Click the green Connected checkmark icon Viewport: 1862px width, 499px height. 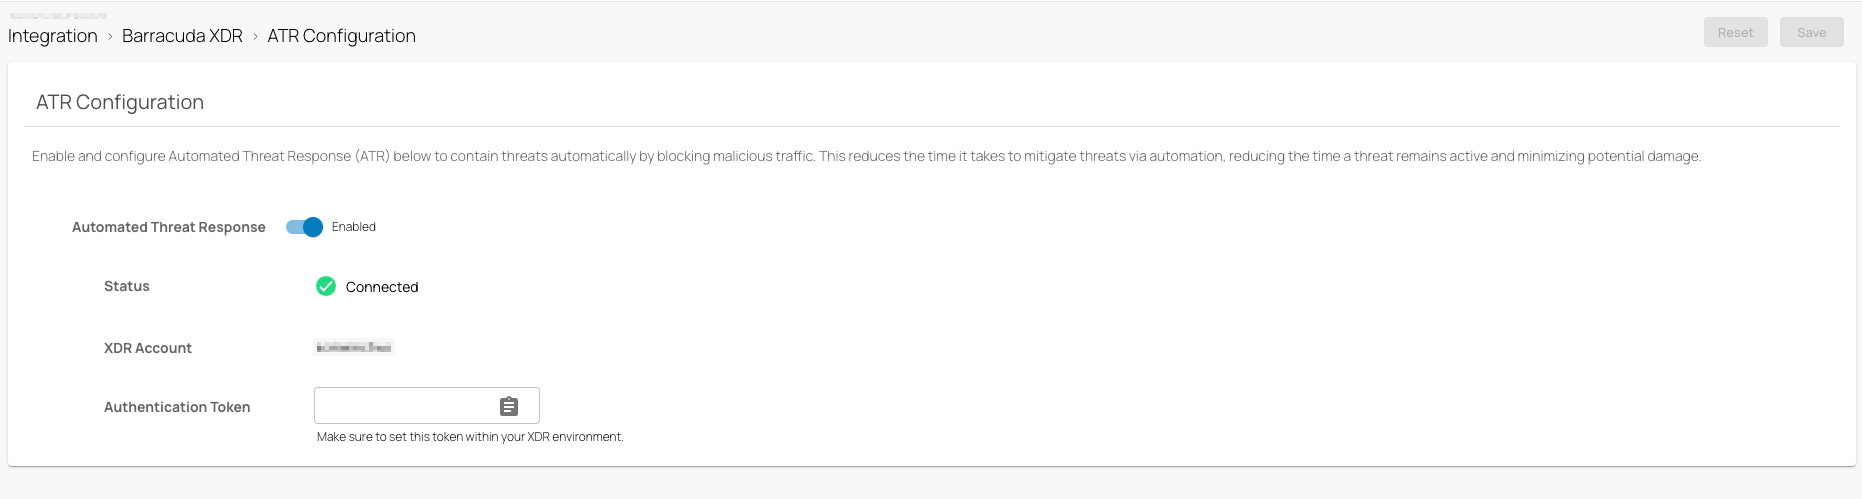click(326, 286)
